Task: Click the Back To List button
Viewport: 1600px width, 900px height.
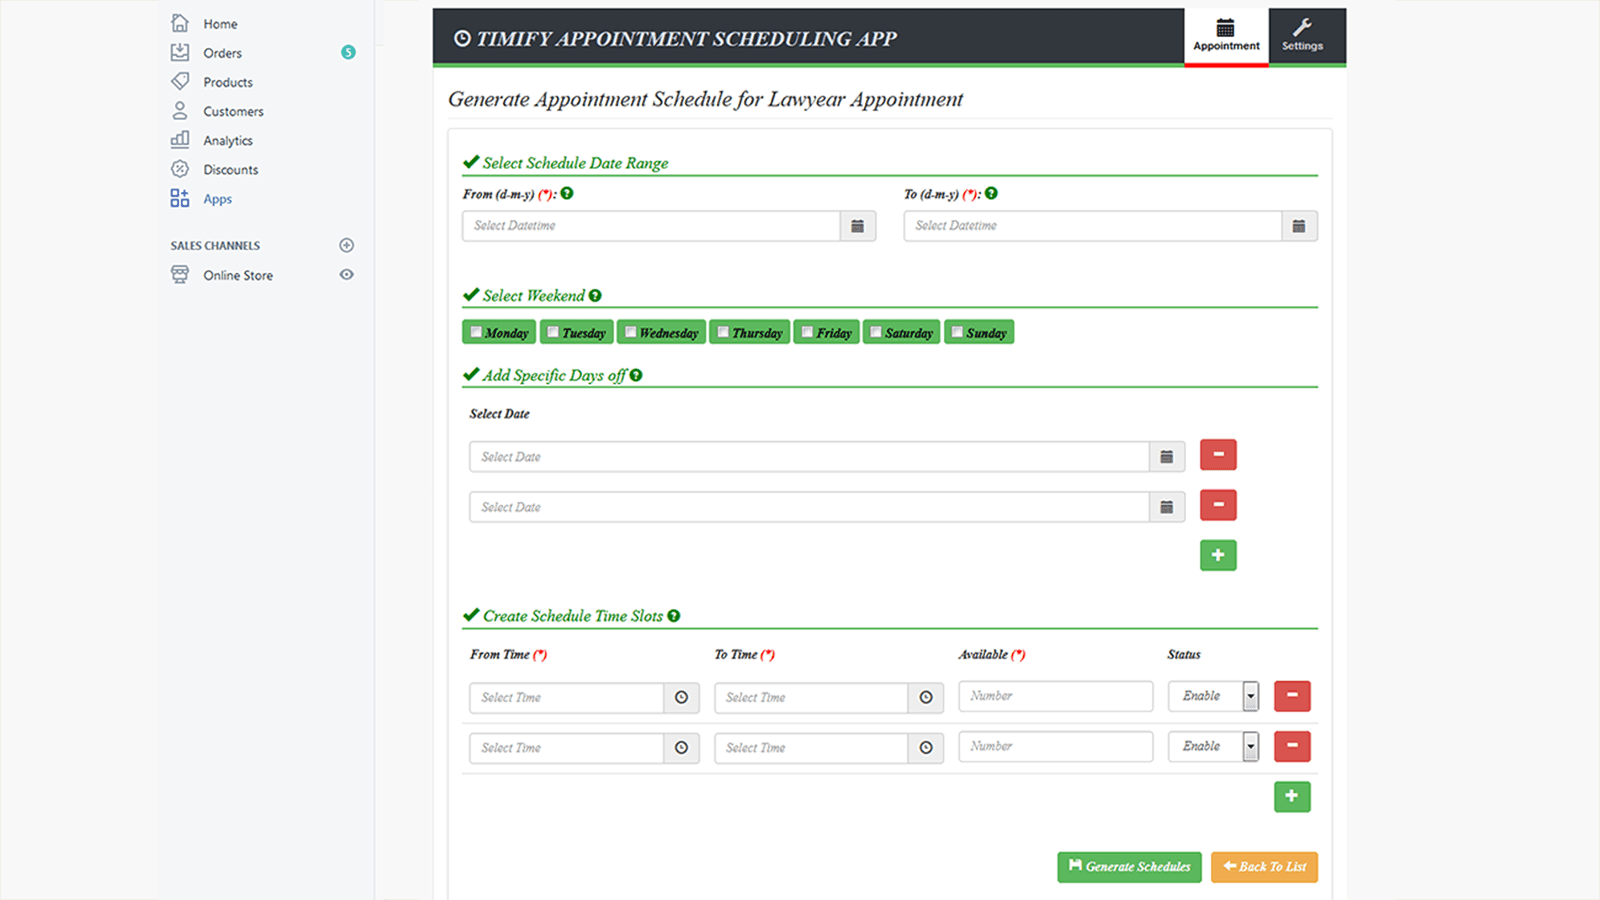Action: [x=1264, y=866]
